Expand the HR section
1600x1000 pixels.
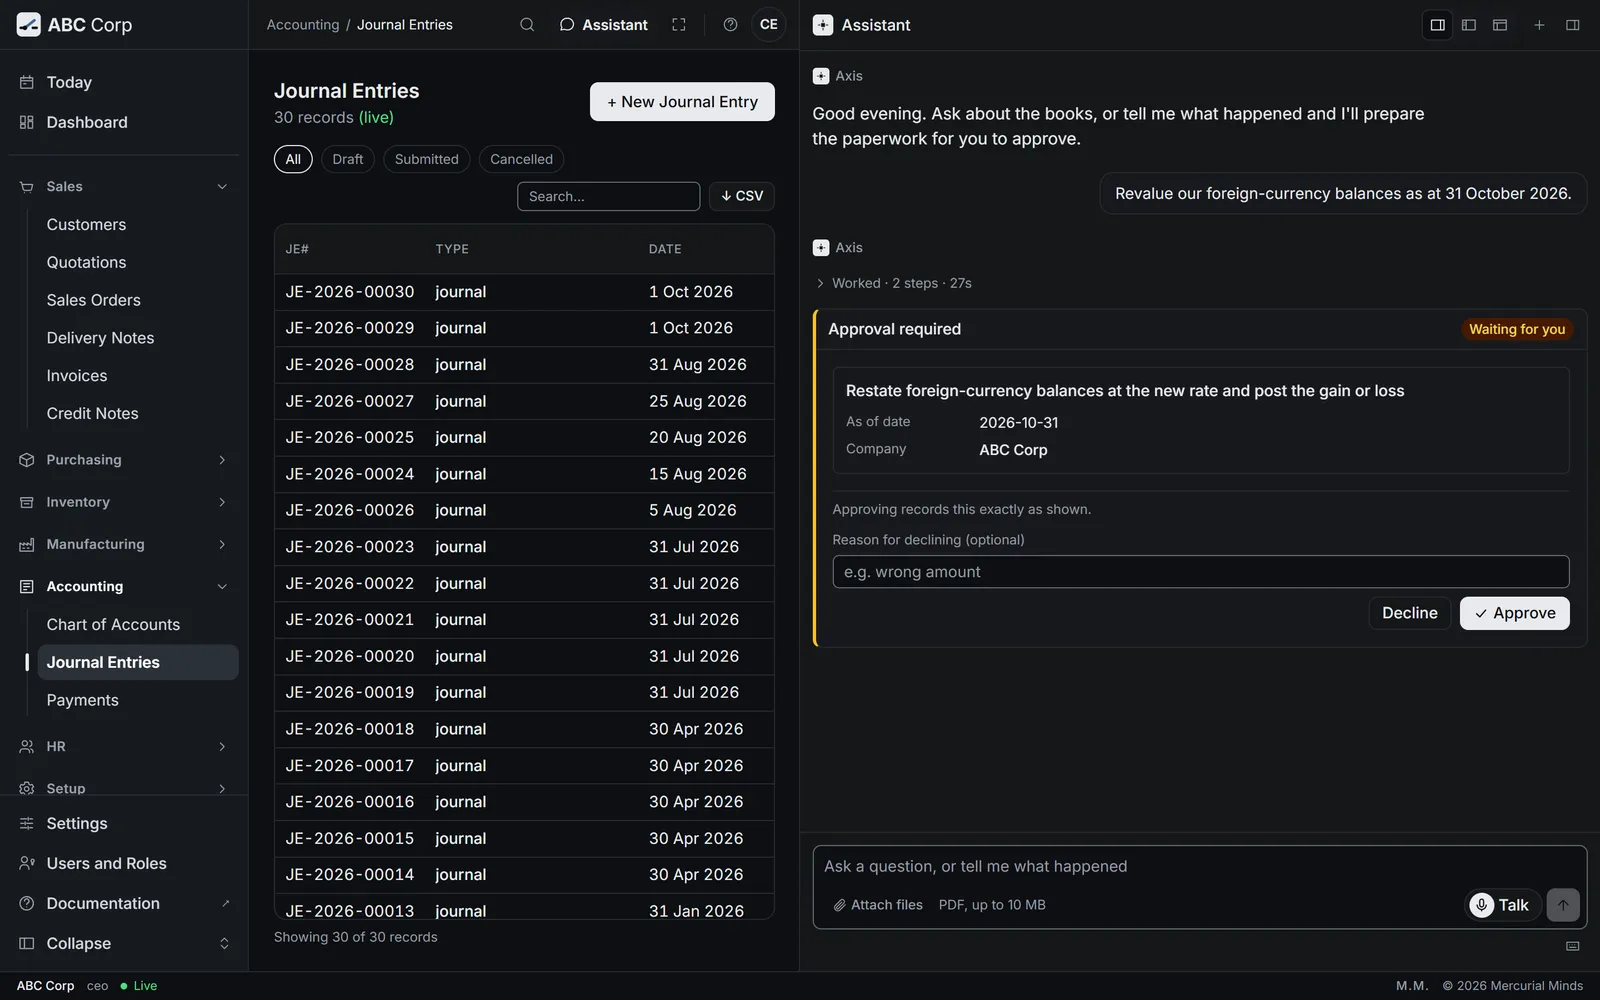tap(124, 747)
